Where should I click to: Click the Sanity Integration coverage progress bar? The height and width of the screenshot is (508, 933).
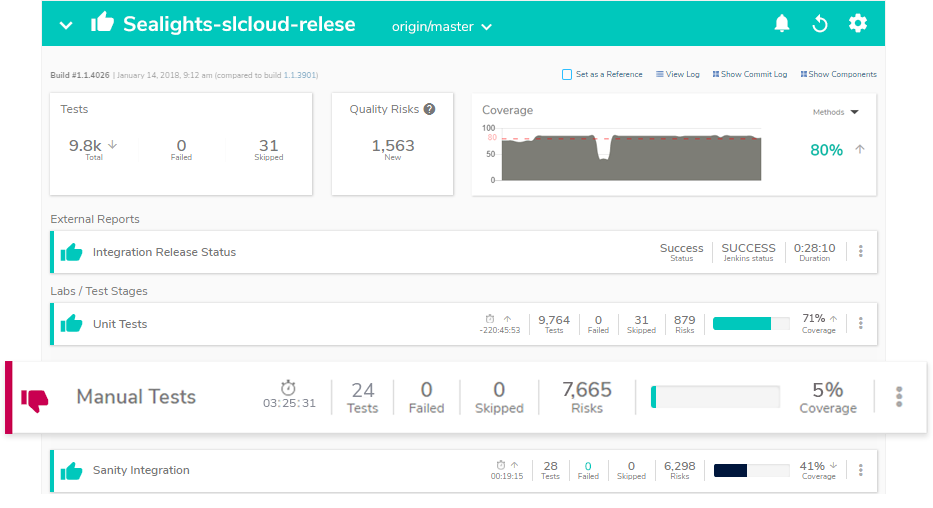click(x=751, y=471)
